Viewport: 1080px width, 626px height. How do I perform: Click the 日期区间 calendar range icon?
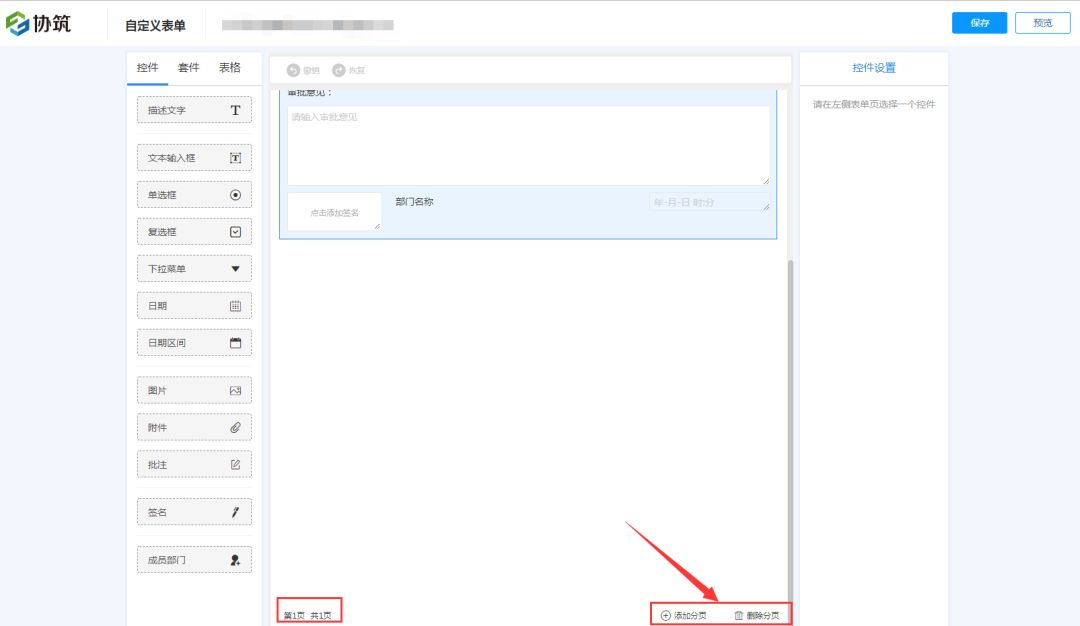click(236, 343)
